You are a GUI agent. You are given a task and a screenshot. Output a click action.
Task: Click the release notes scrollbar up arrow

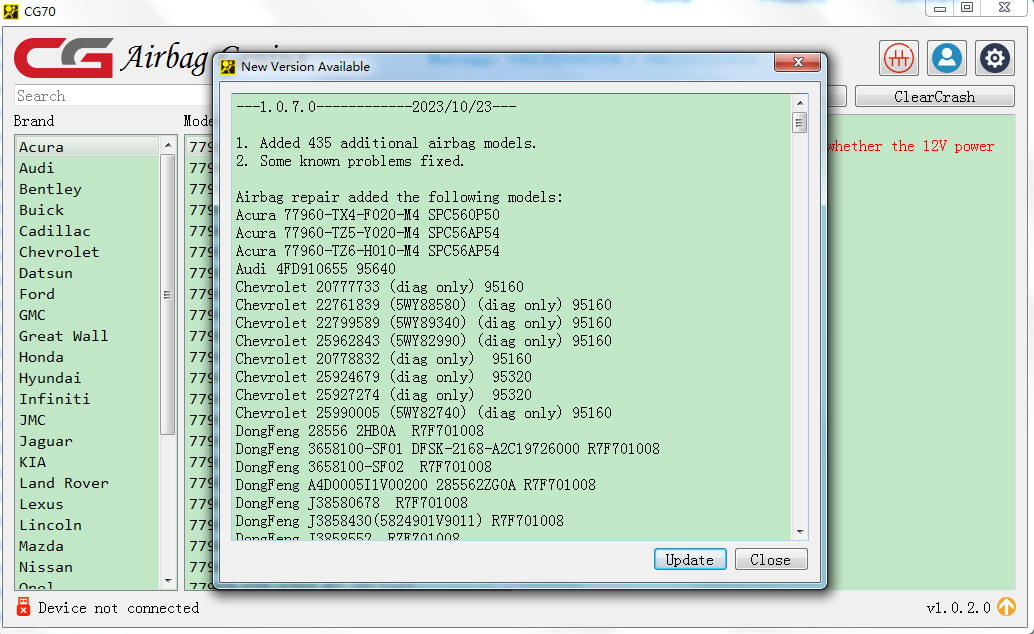click(x=799, y=103)
